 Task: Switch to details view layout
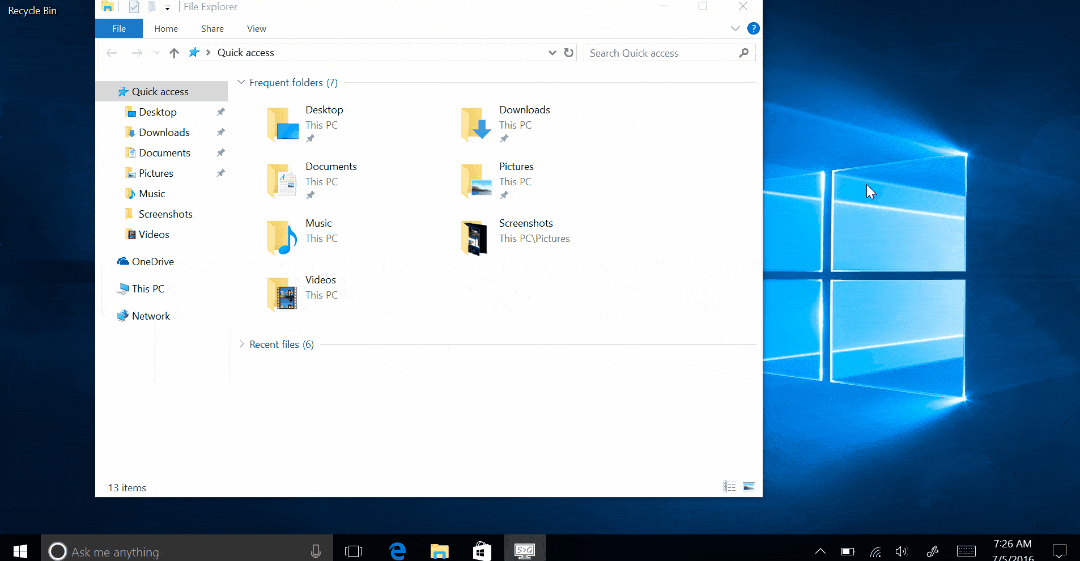[729, 487]
